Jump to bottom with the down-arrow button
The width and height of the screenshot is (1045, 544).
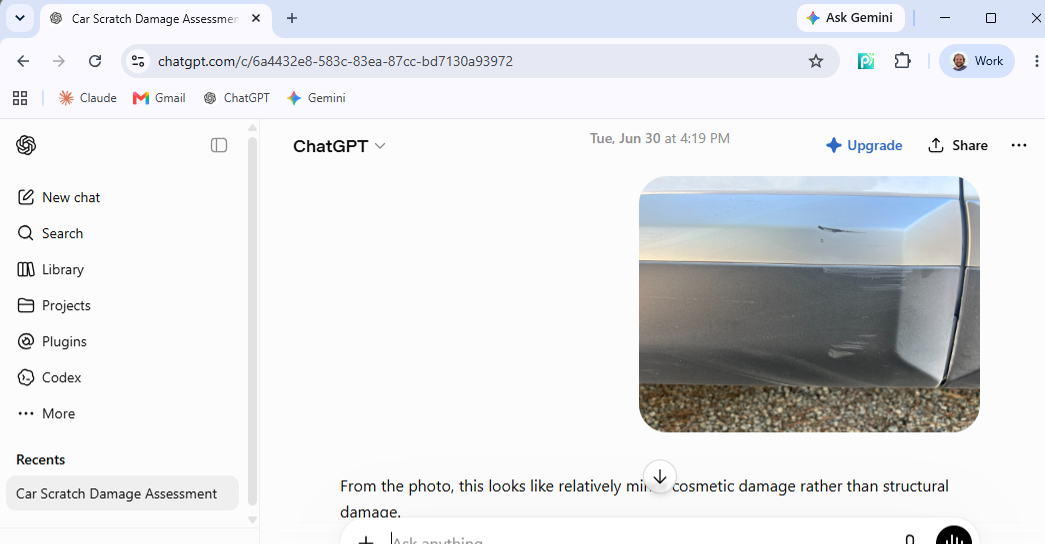[x=660, y=477]
